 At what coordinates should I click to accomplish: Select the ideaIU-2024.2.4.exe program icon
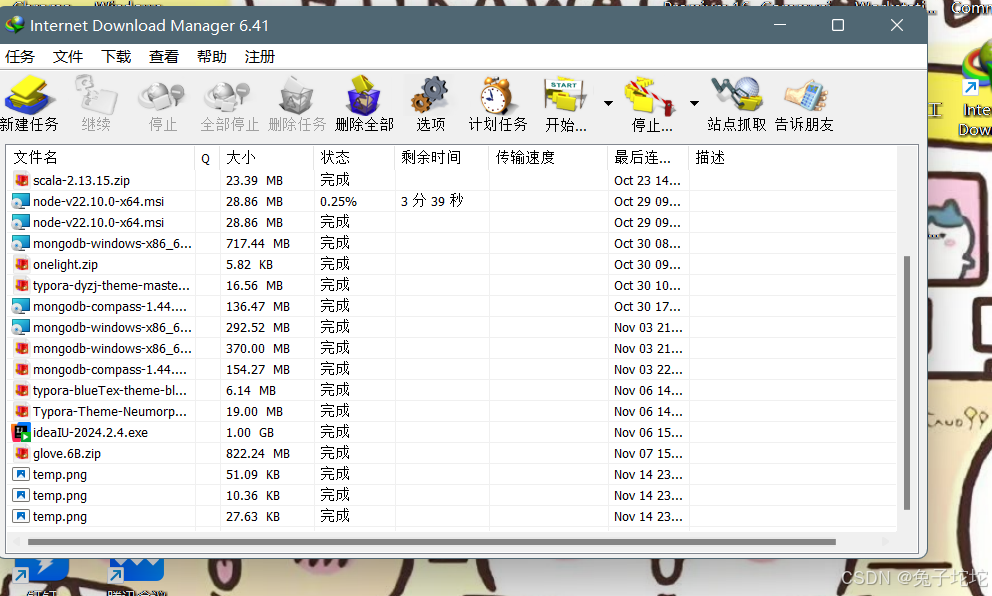click(x=22, y=433)
